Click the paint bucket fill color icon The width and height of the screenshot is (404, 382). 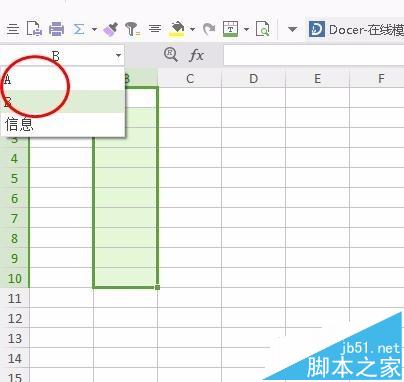coord(177,29)
